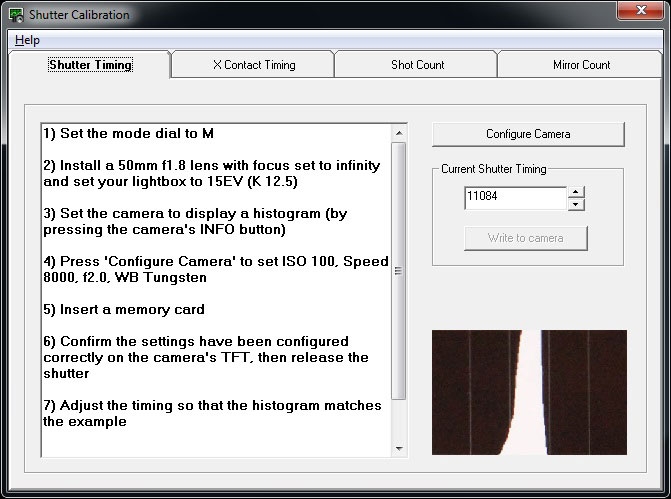Click step 7 text 'Adjust the timing'
Screen dimensions: 671x499
pos(212,413)
